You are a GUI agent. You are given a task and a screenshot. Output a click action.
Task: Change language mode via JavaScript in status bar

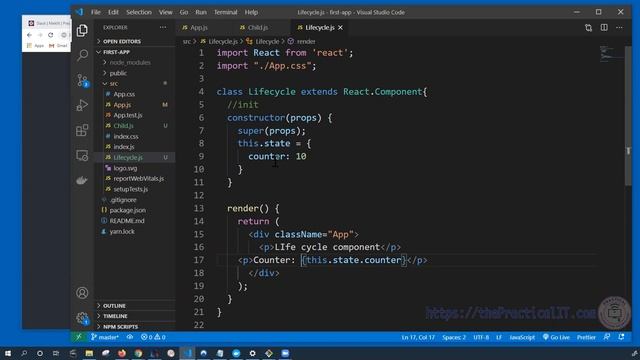(522, 337)
